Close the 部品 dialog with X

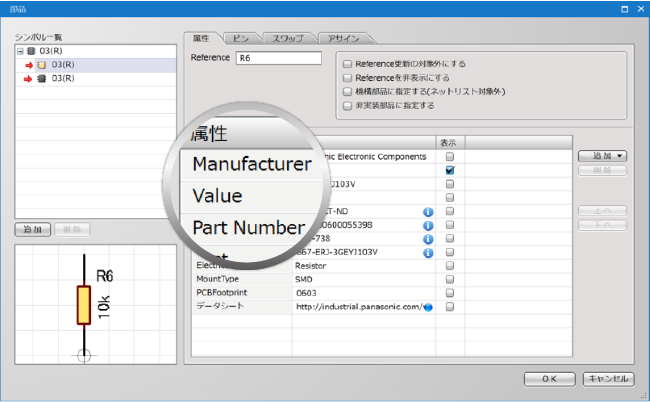[640, 9]
